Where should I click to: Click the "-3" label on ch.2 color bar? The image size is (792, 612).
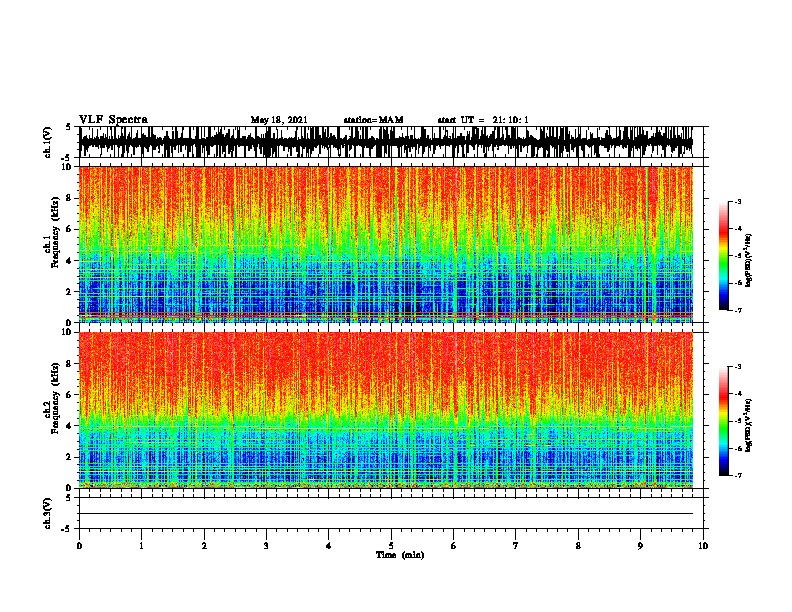point(738,367)
